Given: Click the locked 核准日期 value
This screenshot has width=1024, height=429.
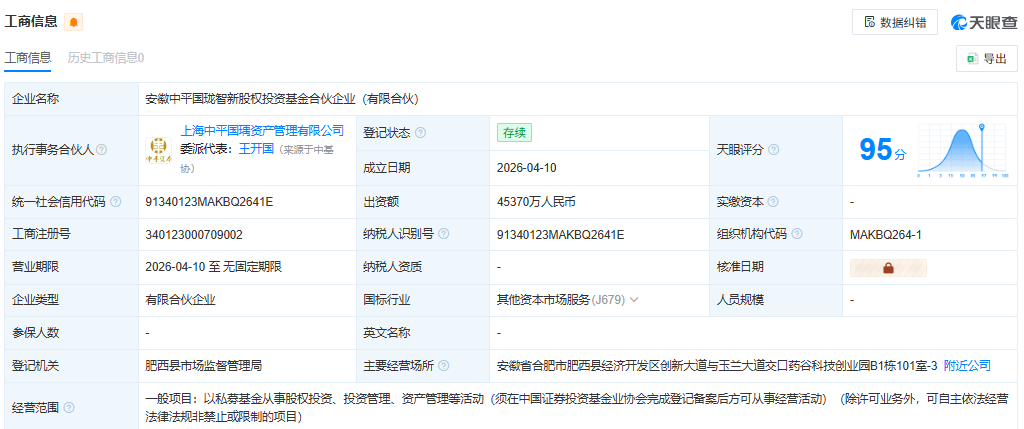Looking at the screenshot, I should click(888, 267).
